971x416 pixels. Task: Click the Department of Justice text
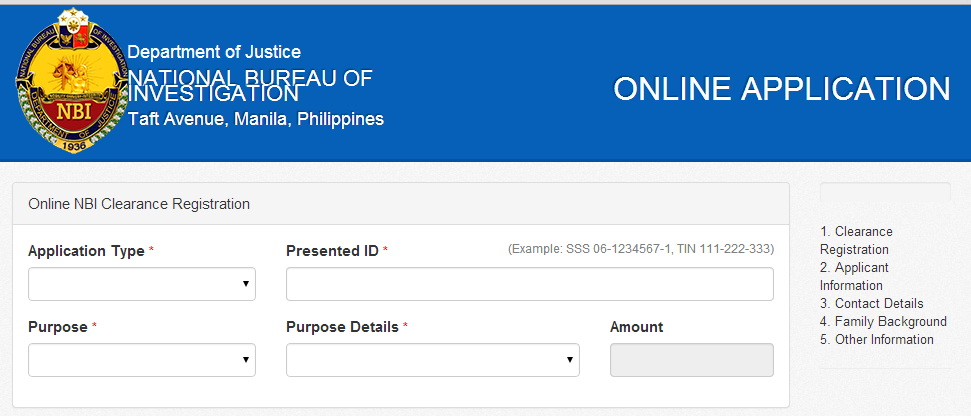pos(214,52)
